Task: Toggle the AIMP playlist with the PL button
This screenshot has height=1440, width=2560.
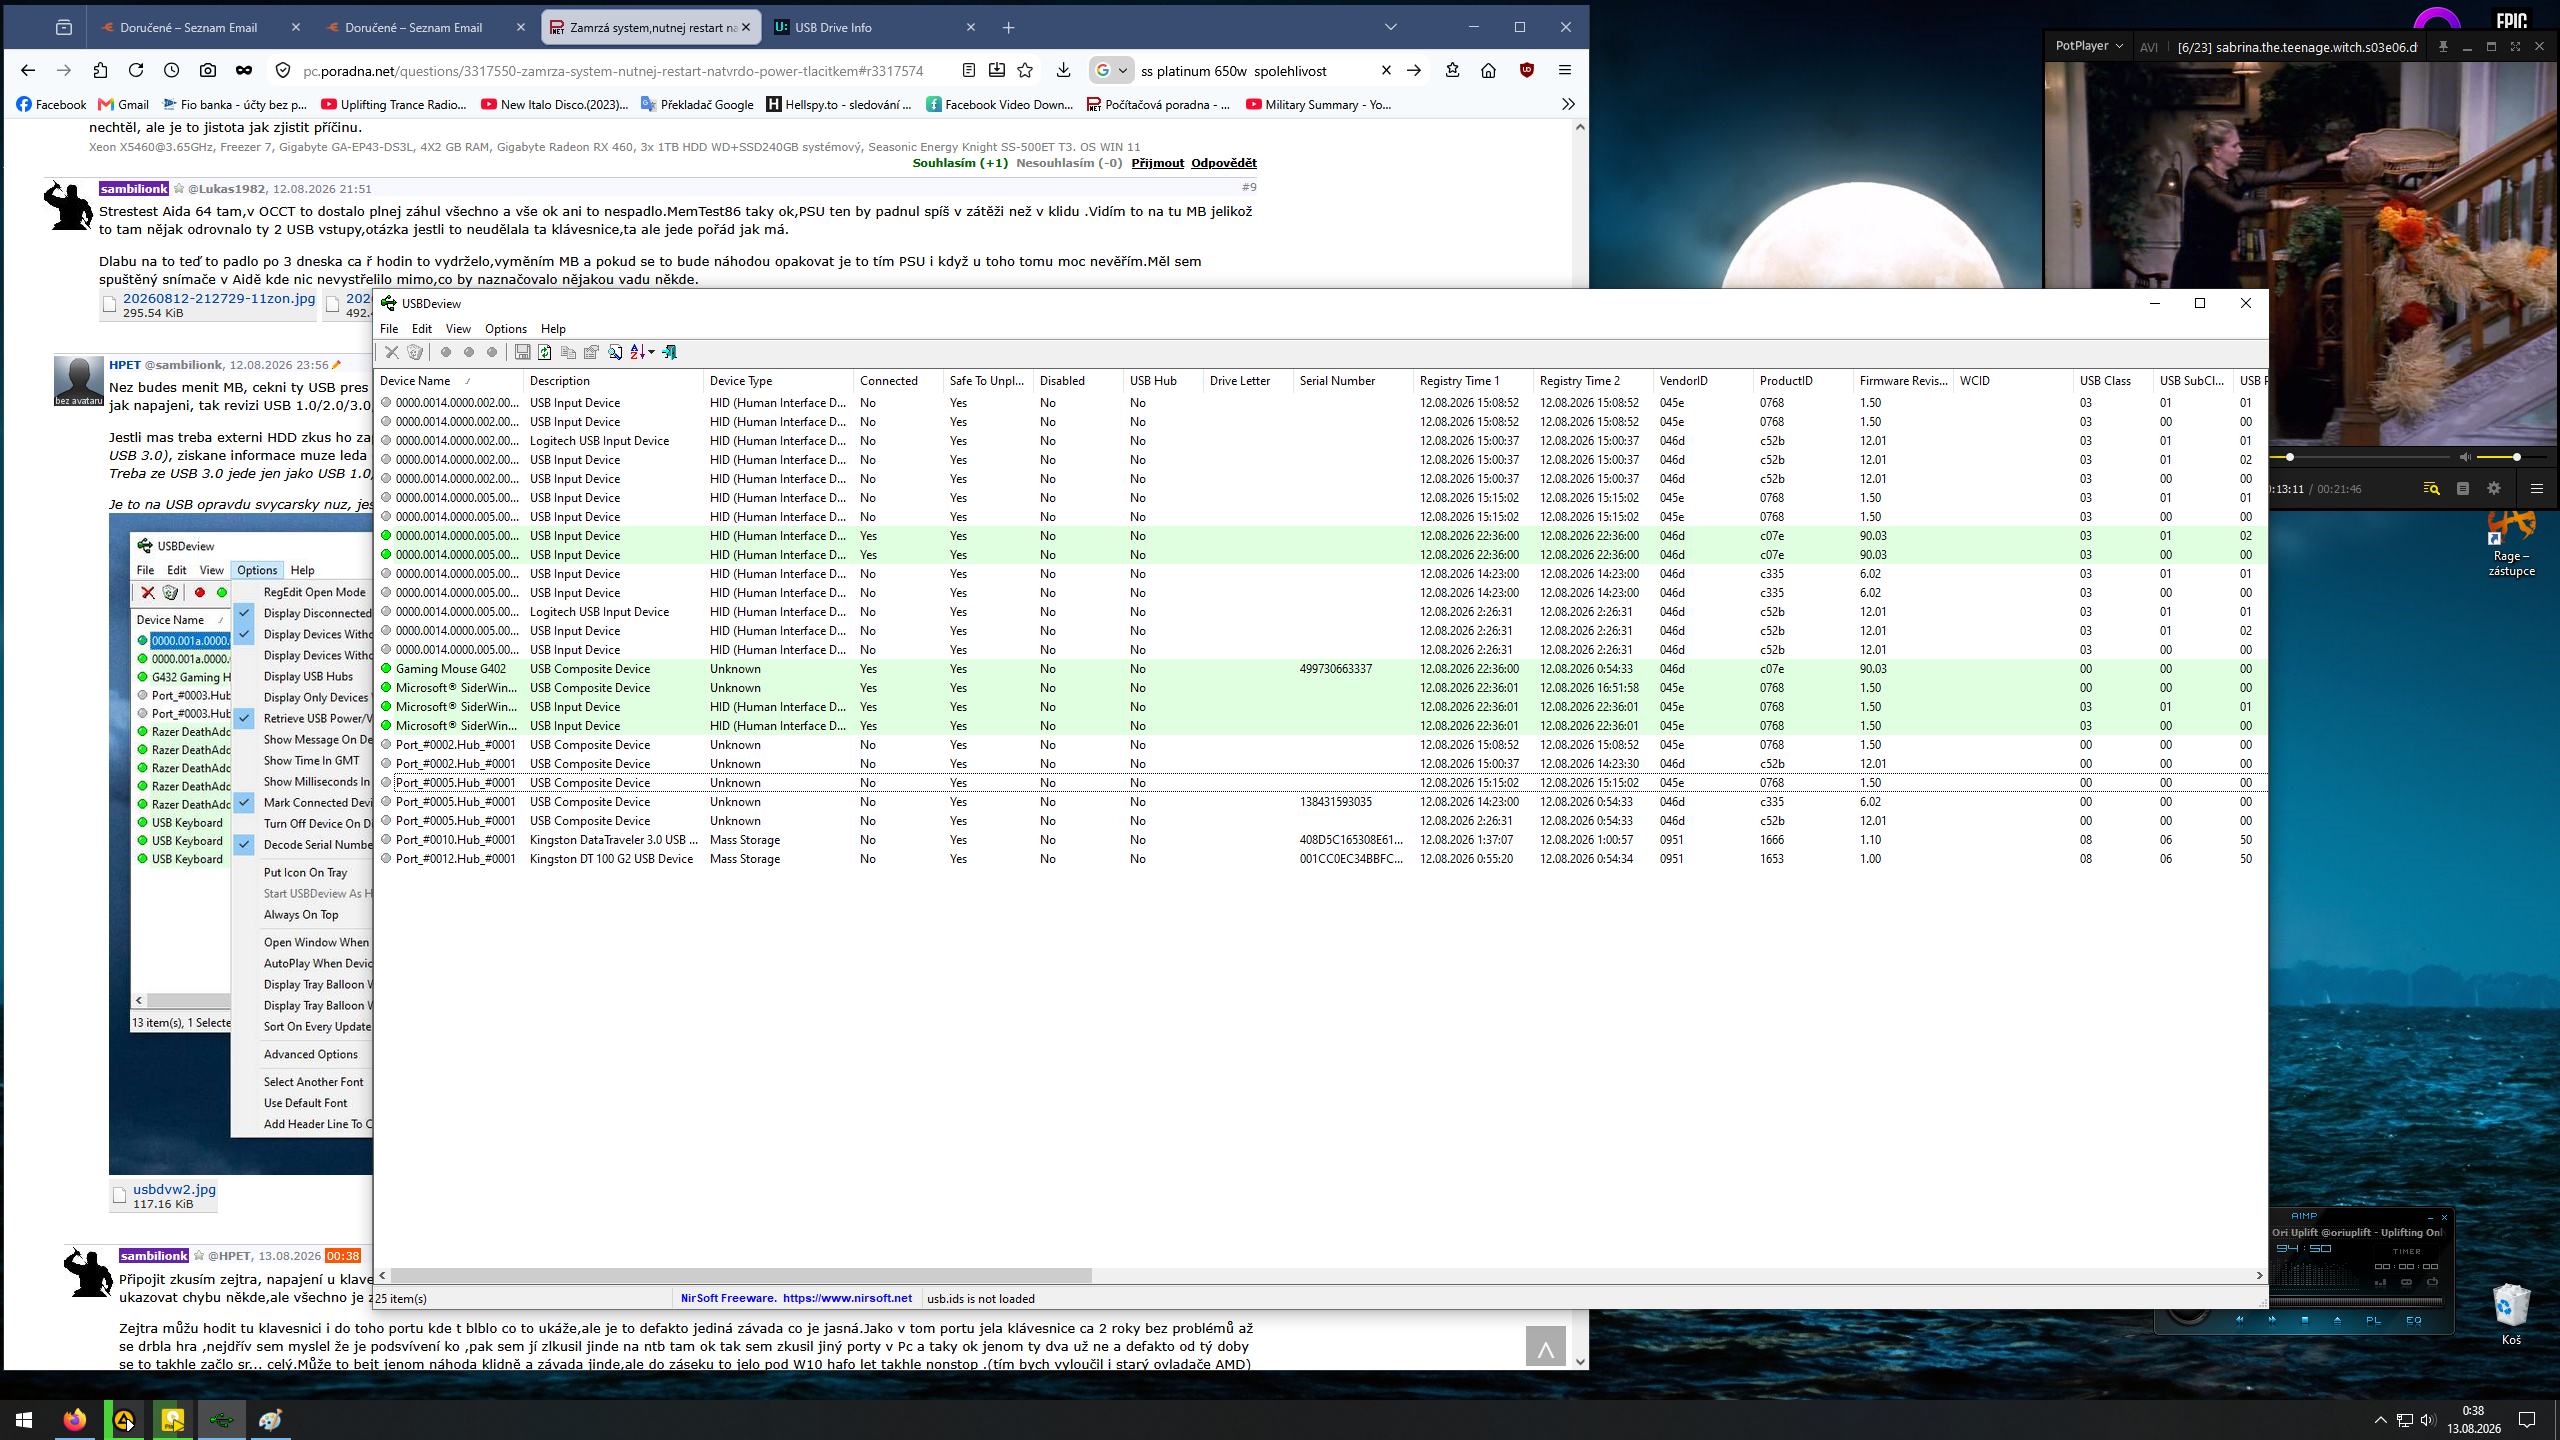Action: (x=2374, y=1320)
